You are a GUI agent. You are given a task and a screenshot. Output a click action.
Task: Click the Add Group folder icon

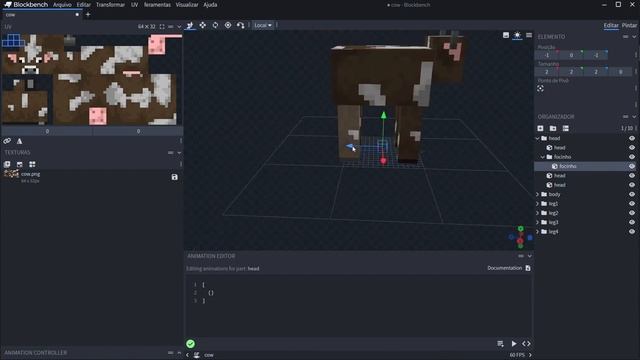pyautogui.click(x=553, y=128)
